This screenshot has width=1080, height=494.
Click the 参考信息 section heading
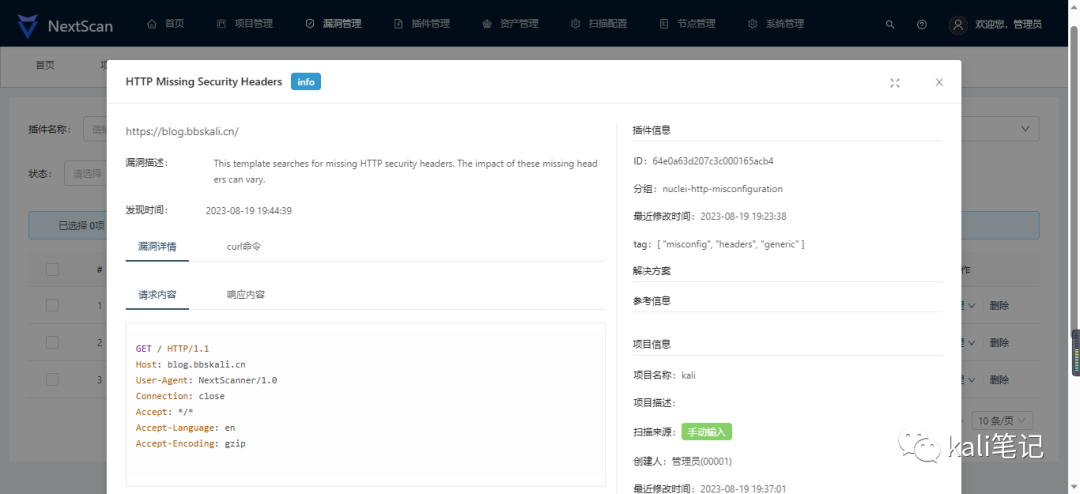click(652, 301)
